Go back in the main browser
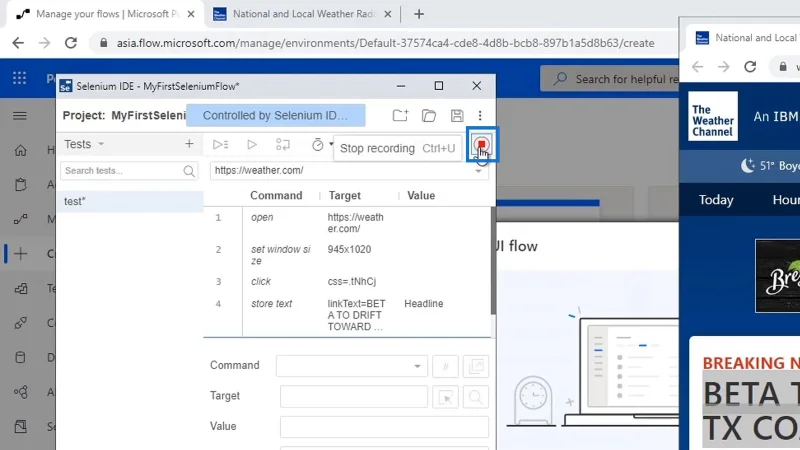 pyautogui.click(x=18, y=43)
